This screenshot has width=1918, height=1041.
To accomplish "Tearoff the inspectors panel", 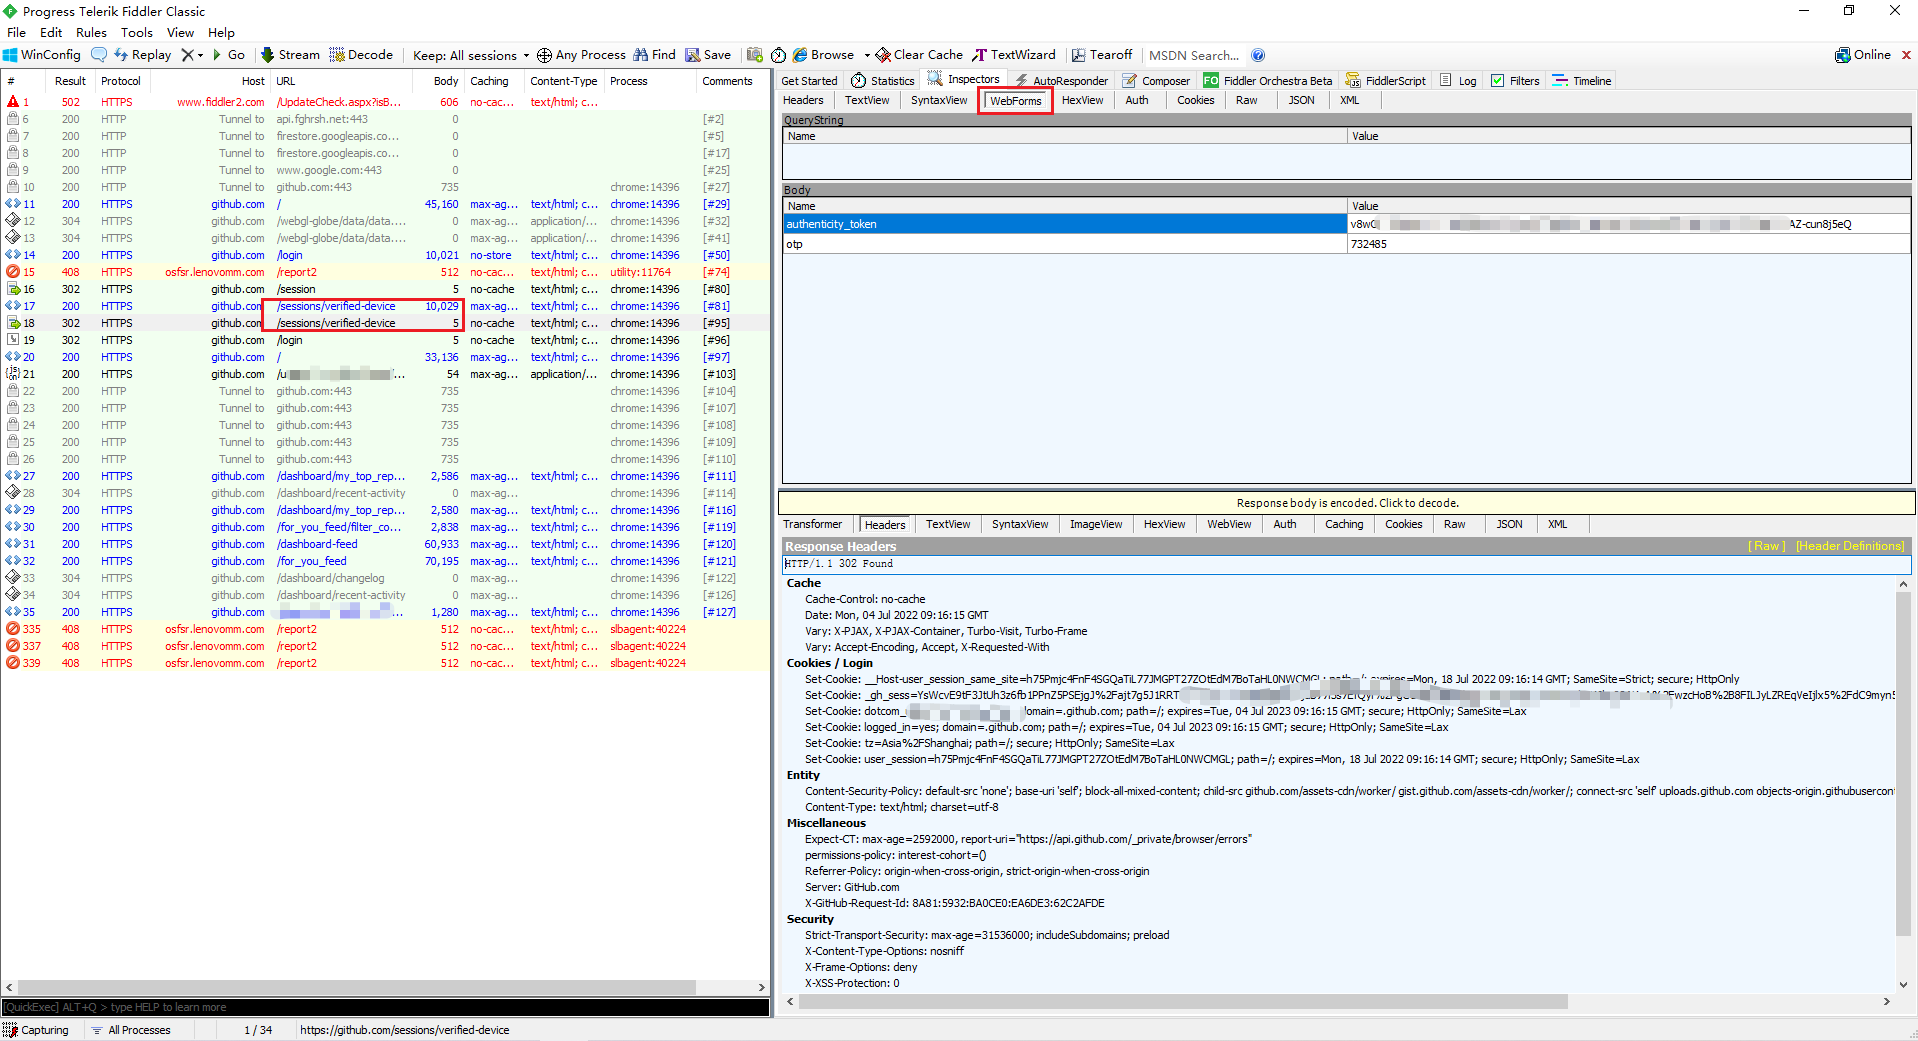I will pos(1102,55).
